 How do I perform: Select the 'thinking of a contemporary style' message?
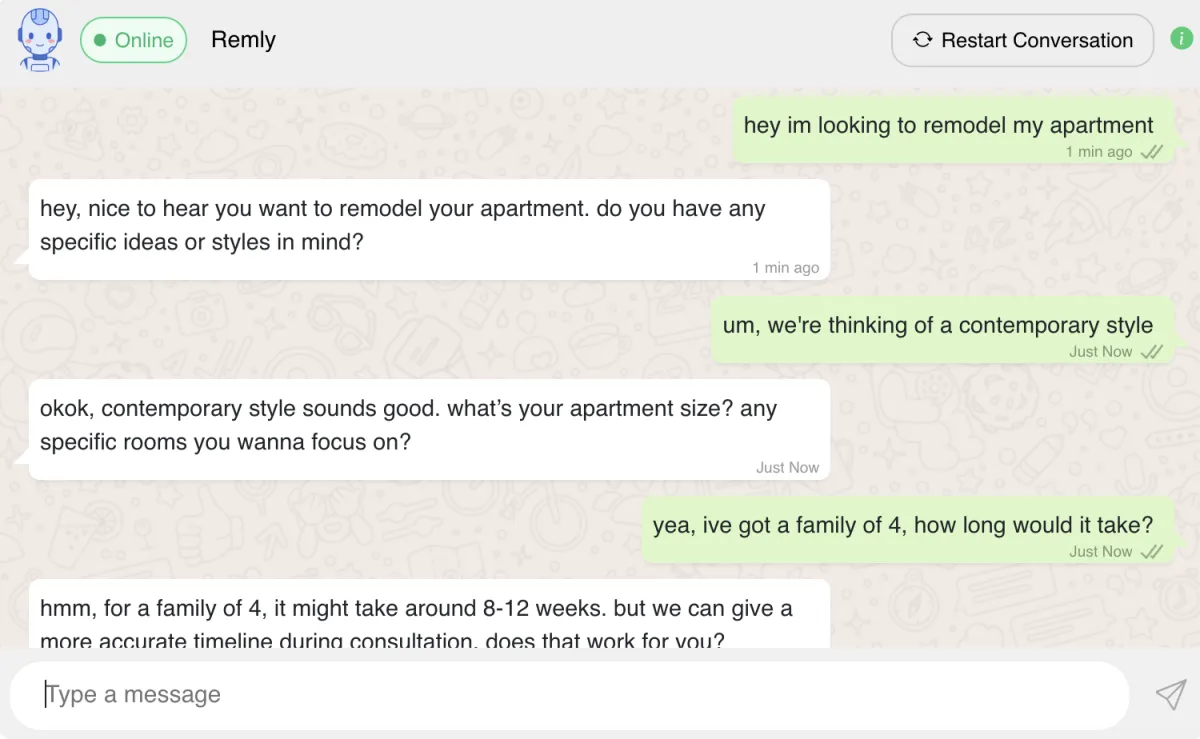coord(937,326)
